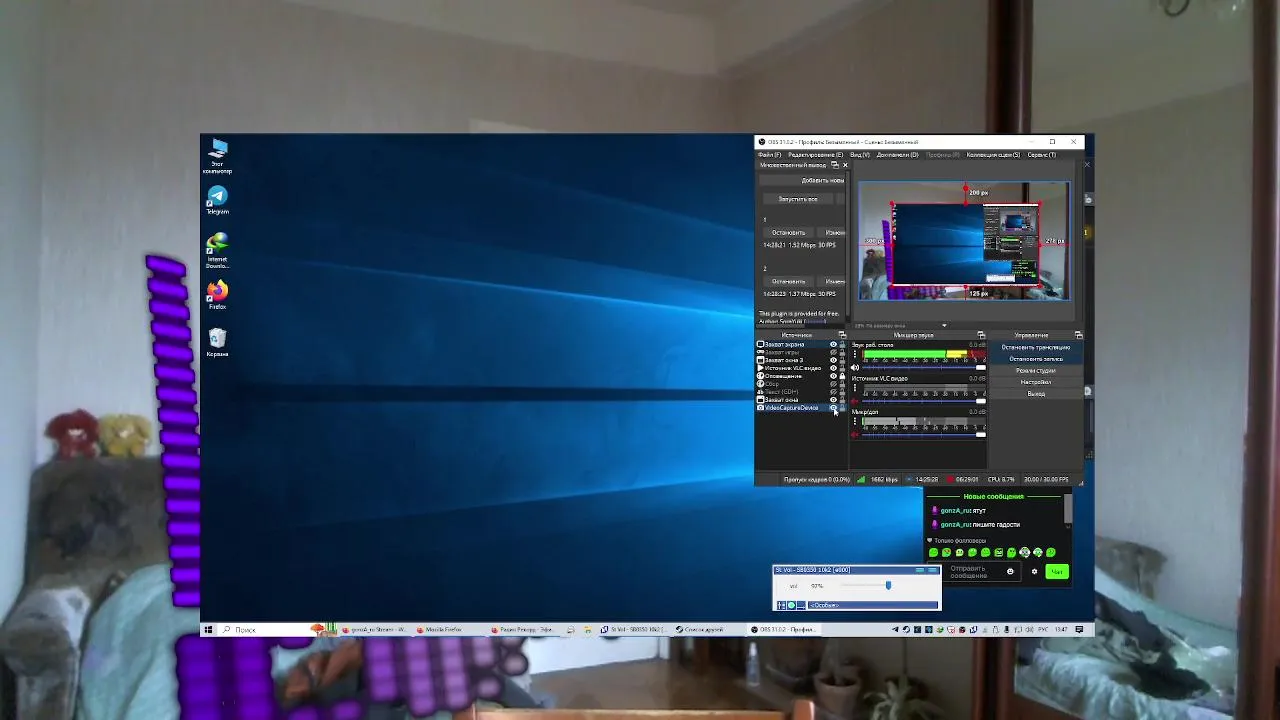1280x720 pixels.
Task: Click Выход button in controls
Action: tap(1036, 394)
